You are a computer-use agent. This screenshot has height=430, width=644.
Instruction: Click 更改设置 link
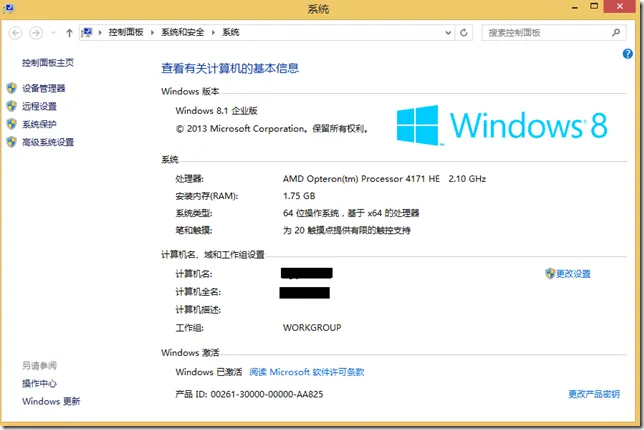click(x=573, y=274)
